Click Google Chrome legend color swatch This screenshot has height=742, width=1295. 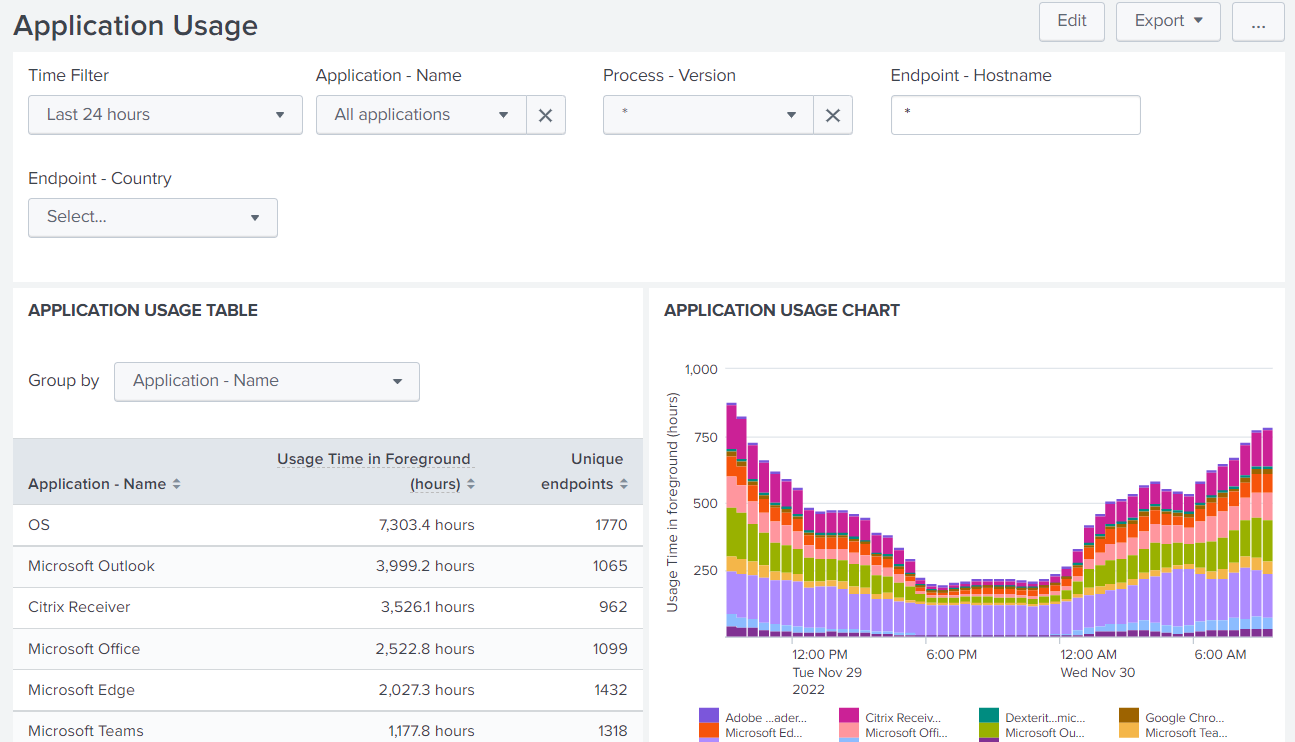1129,716
